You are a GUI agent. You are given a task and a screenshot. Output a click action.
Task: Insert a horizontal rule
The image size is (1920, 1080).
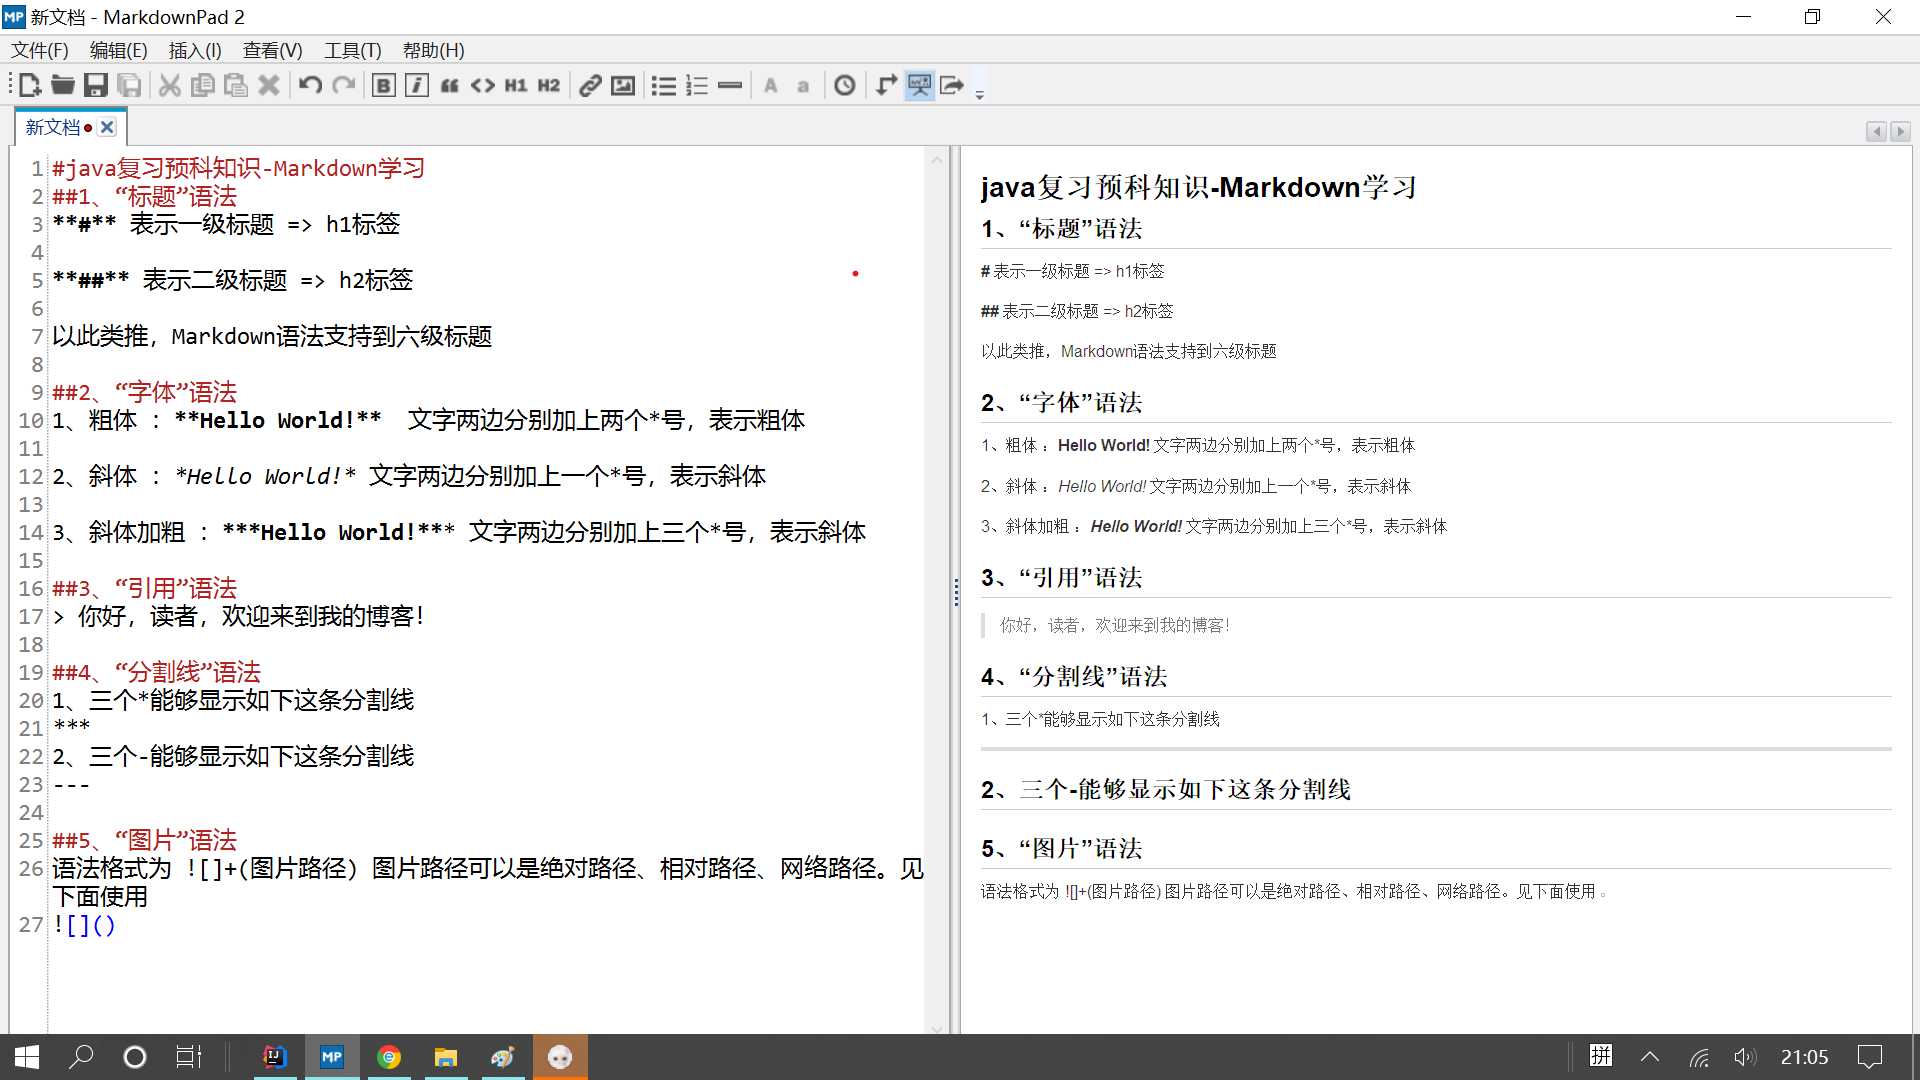(x=730, y=86)
